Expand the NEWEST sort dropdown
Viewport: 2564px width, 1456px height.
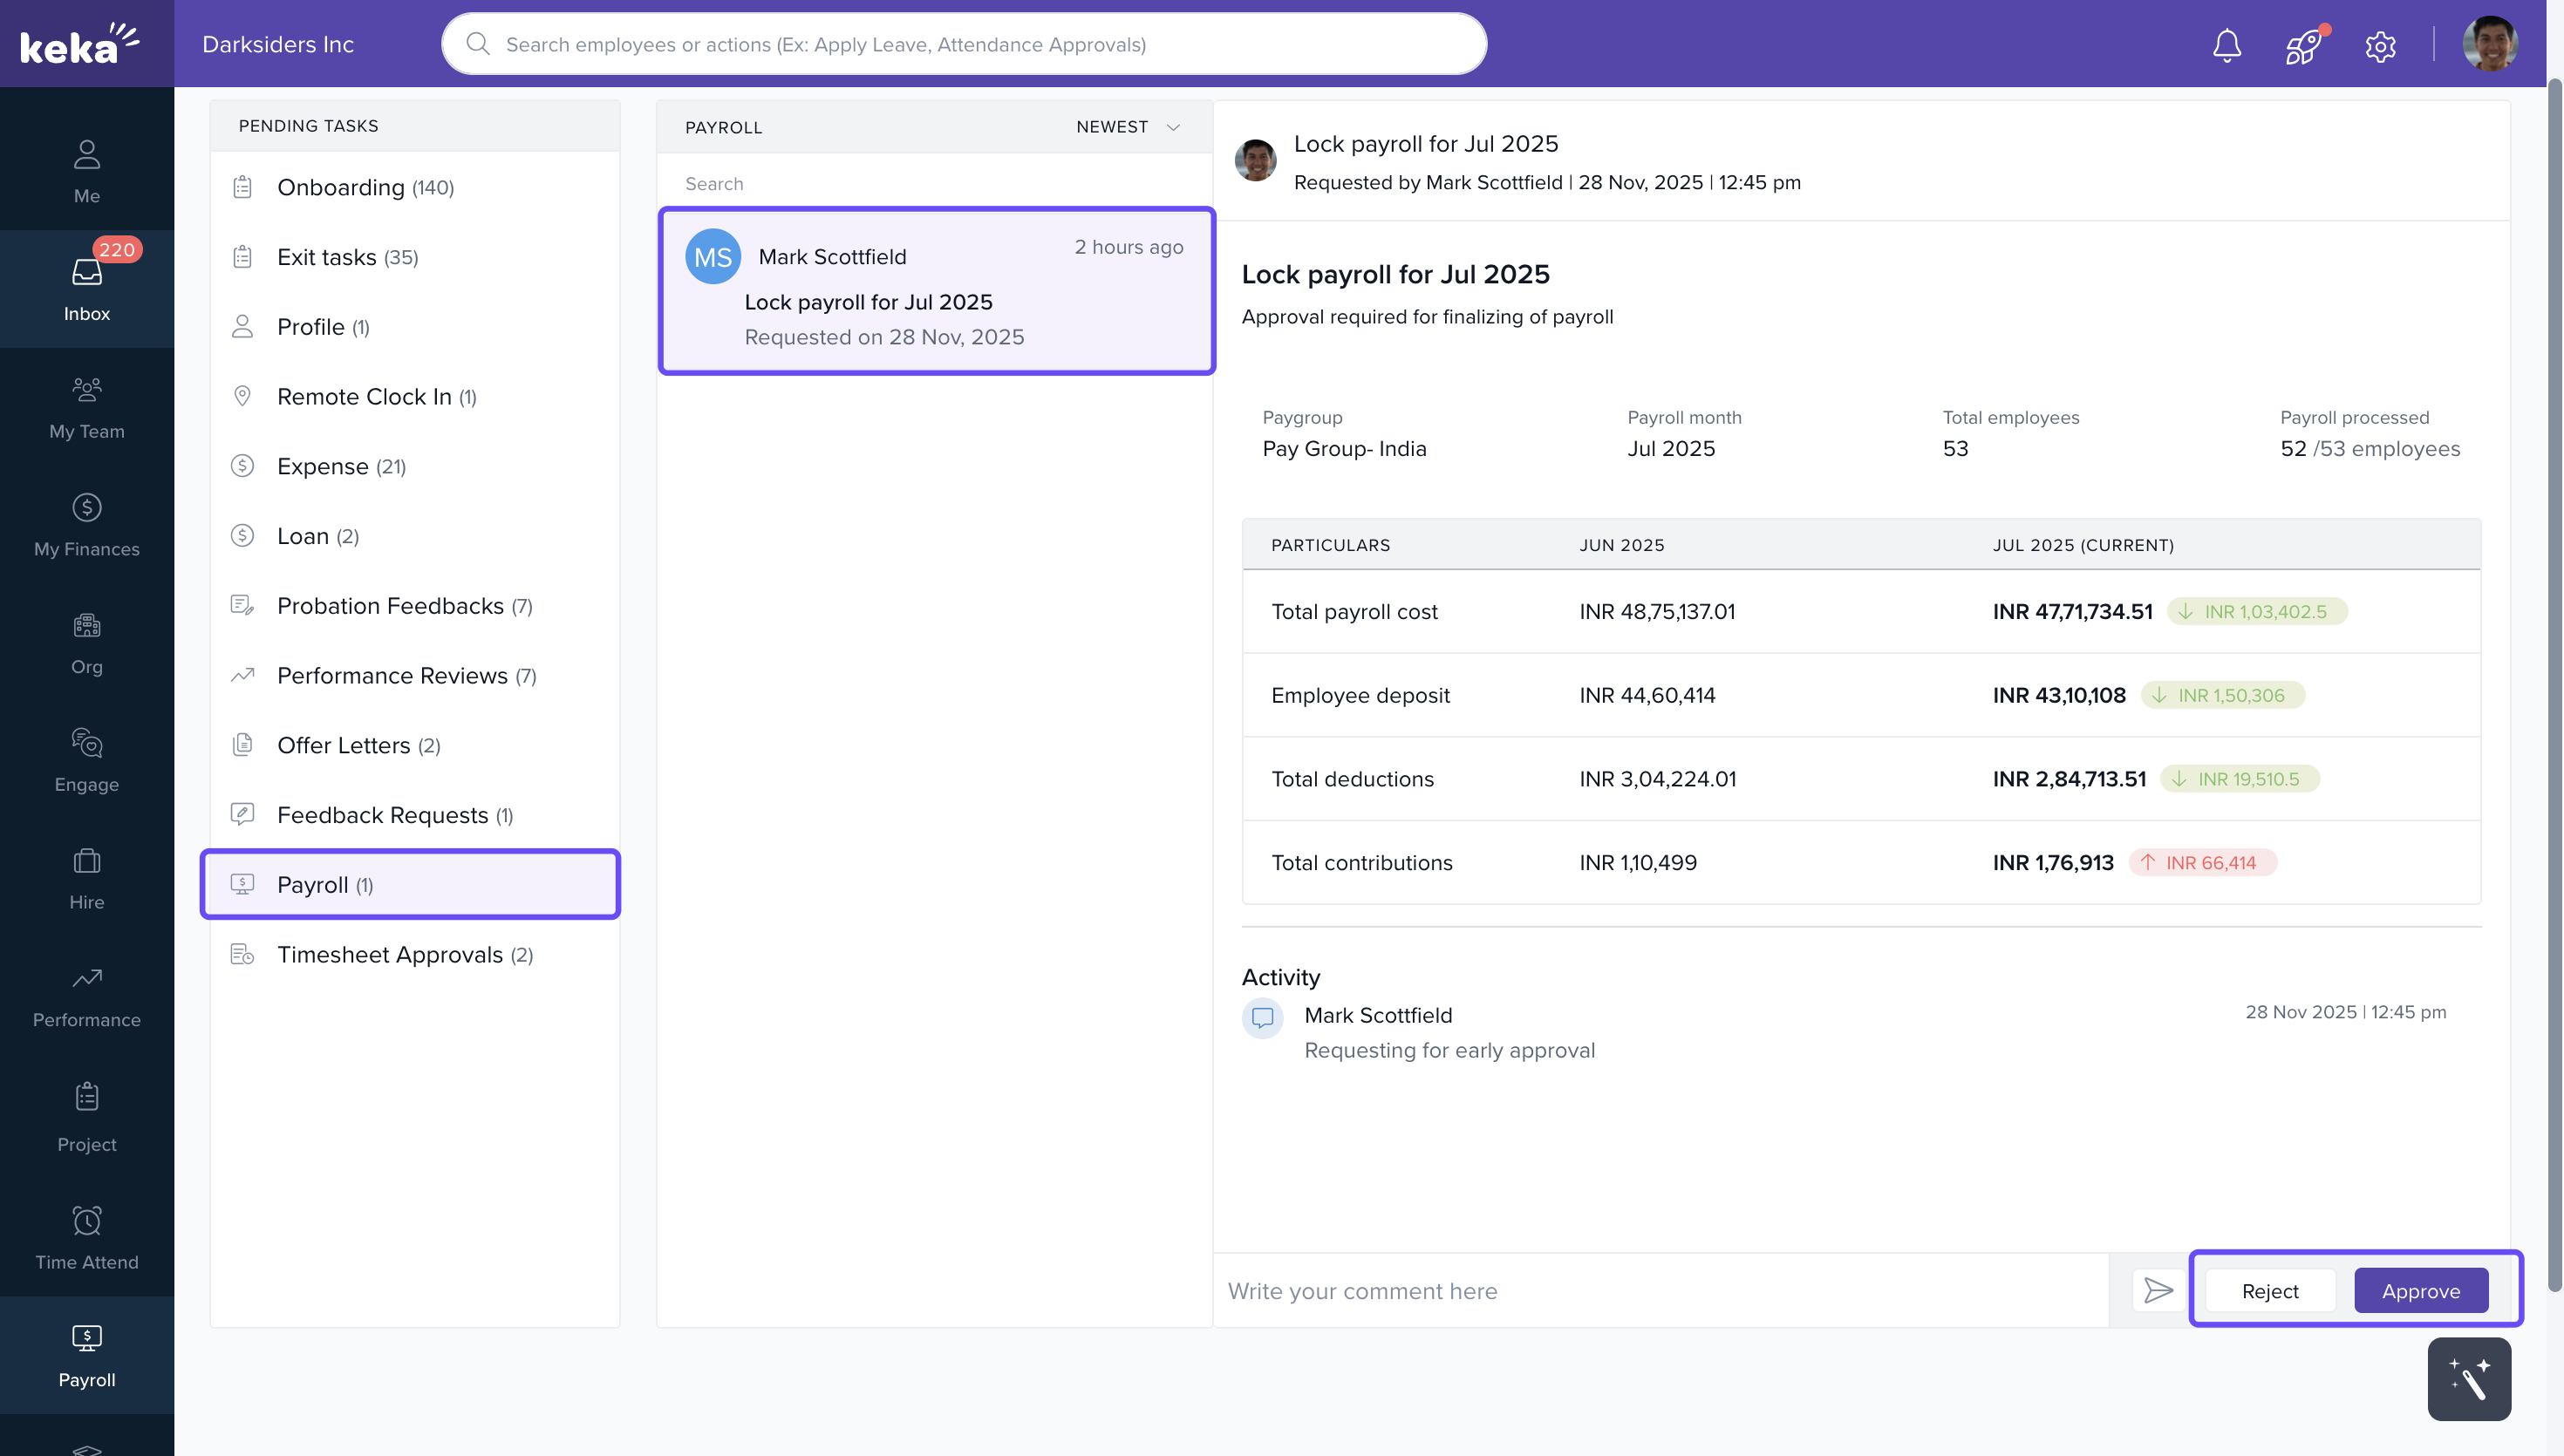pos(1128,127)
